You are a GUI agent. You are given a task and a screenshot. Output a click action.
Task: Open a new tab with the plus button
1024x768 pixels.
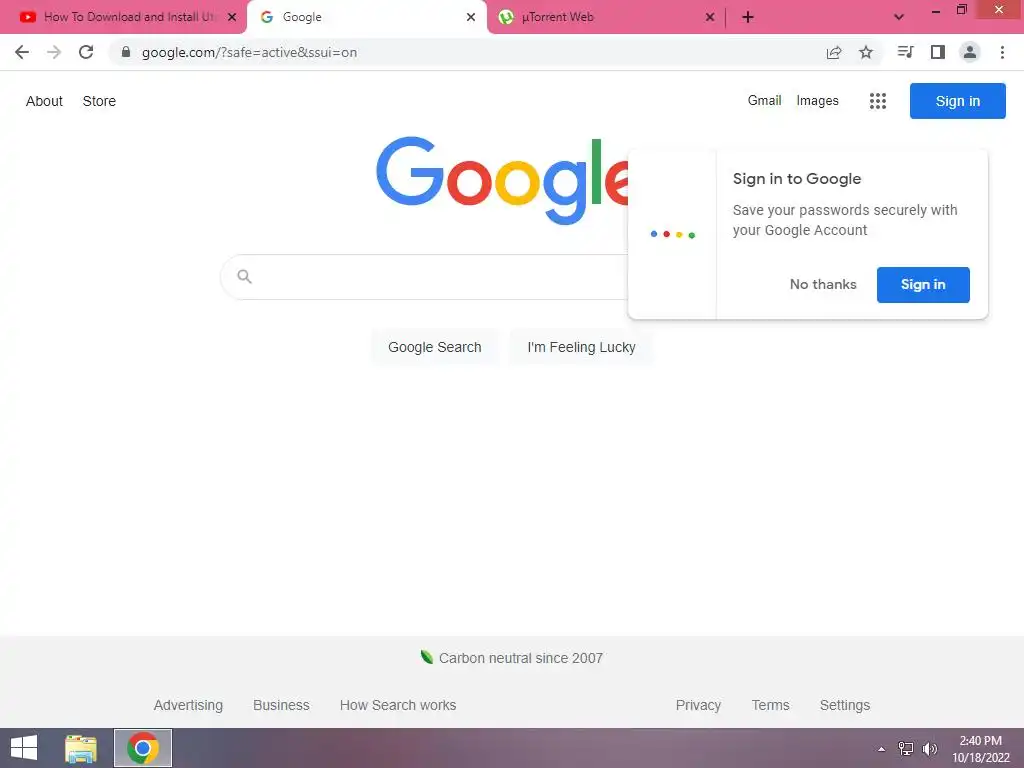pos(748,17)
